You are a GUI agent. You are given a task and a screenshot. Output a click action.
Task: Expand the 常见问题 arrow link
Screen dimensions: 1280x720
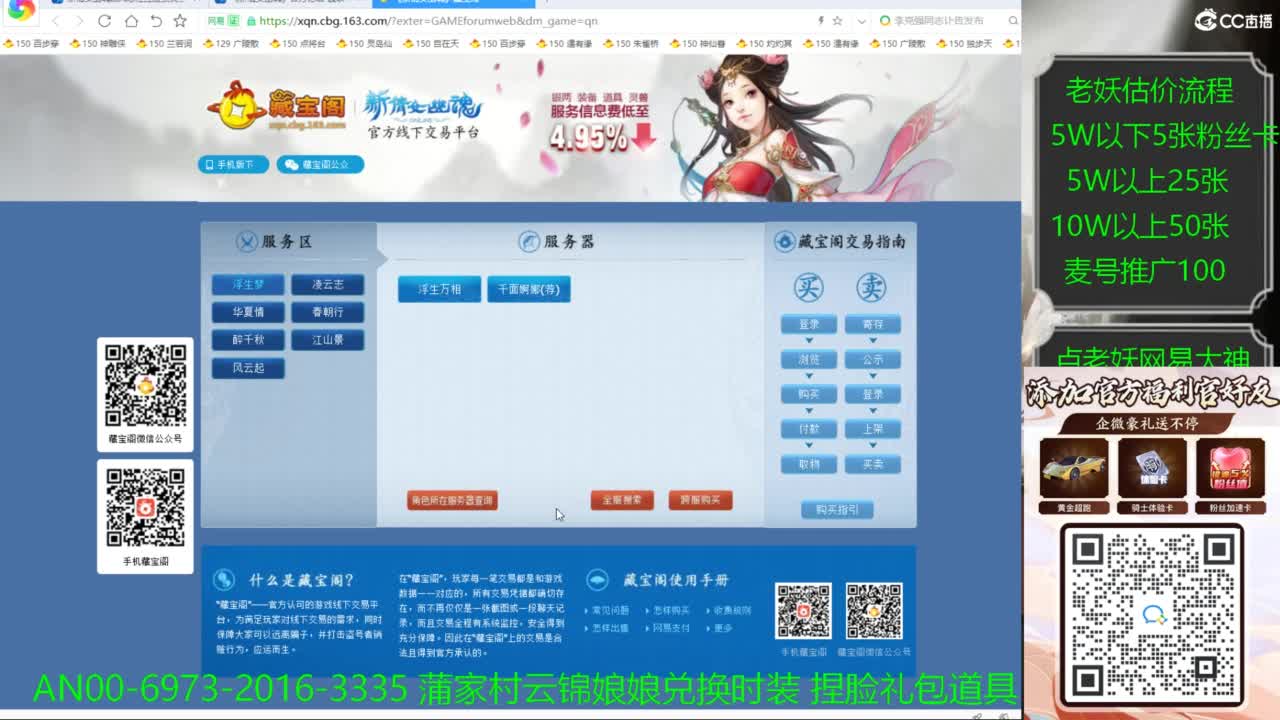587,611
